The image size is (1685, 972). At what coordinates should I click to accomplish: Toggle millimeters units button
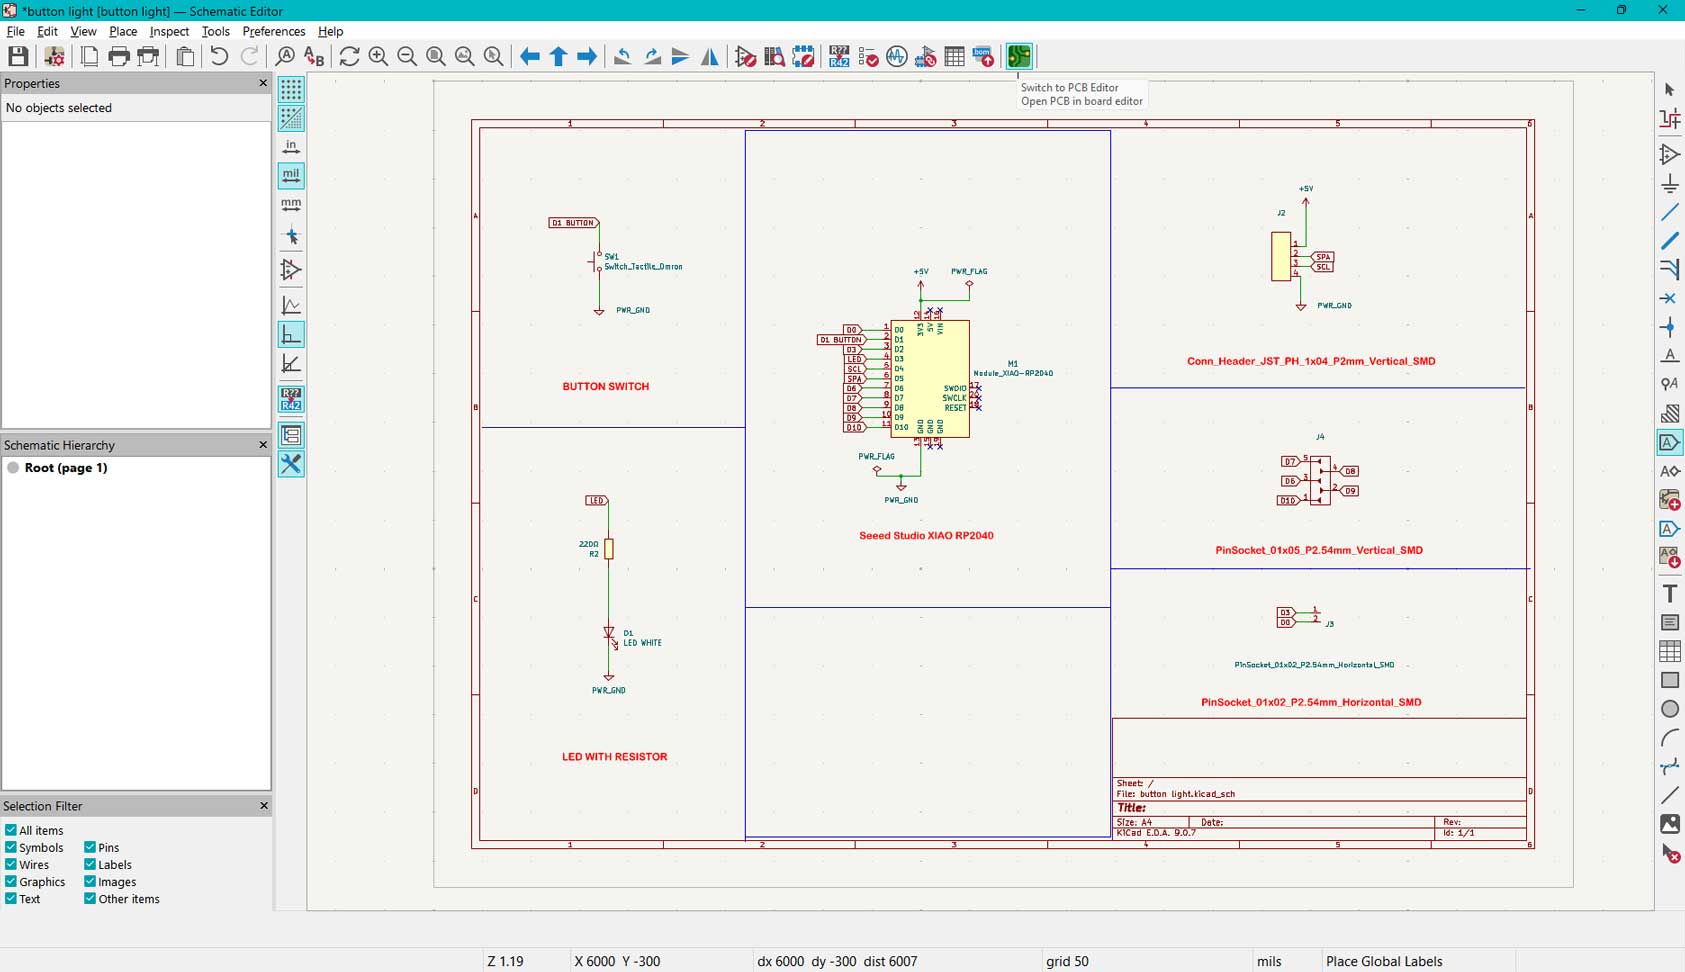click(291, 204)
